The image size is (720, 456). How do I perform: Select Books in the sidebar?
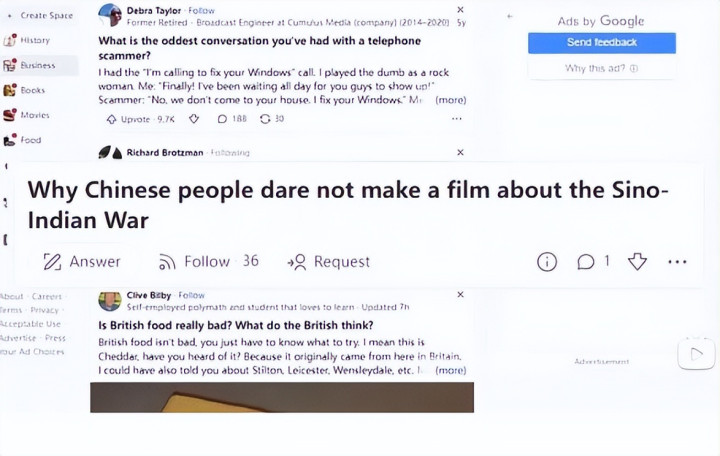pos(33,90)
